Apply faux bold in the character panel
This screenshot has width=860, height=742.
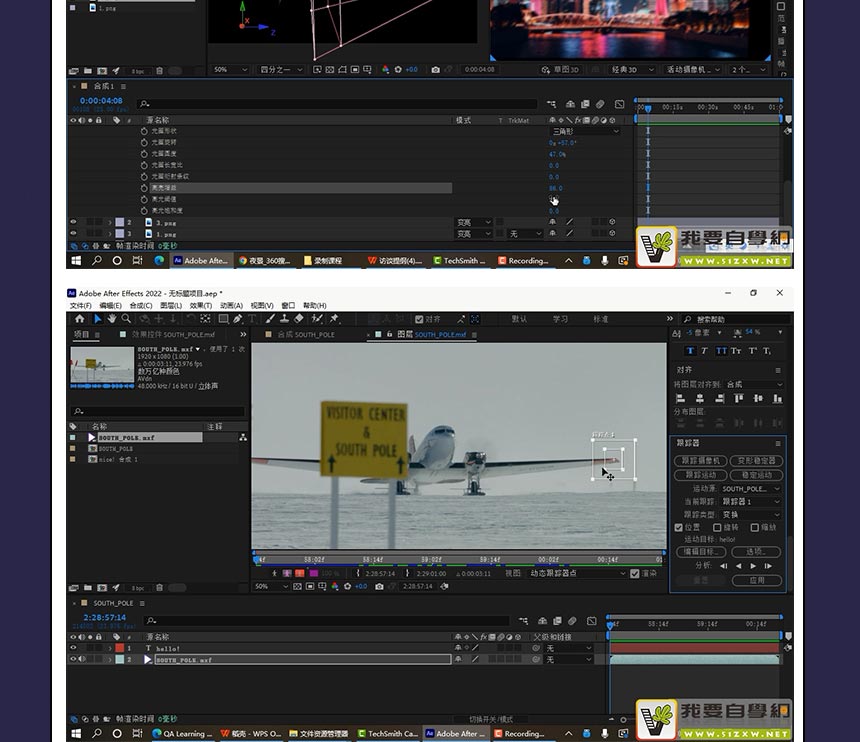(690, 351)
